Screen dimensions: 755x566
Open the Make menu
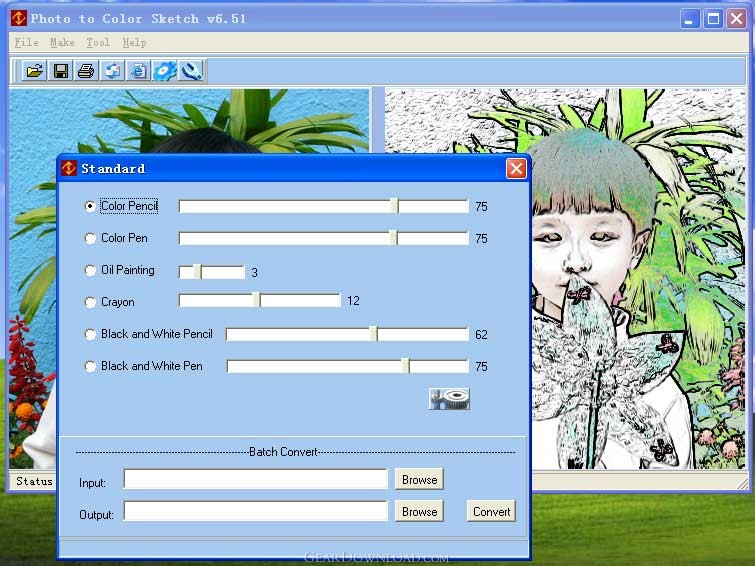click(x=62, y=43)
